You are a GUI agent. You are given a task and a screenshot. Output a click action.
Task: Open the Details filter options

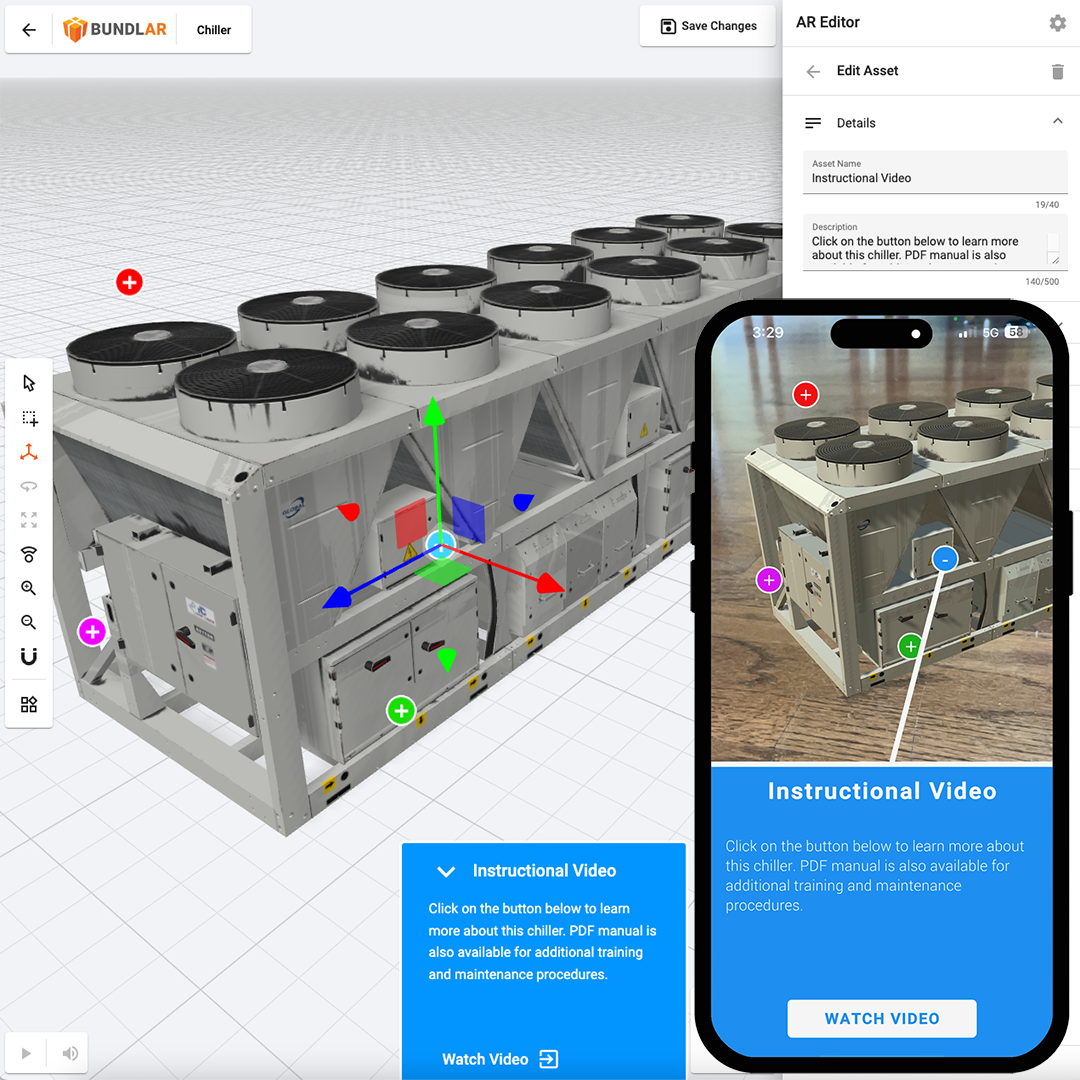click(x=813, y=122)
